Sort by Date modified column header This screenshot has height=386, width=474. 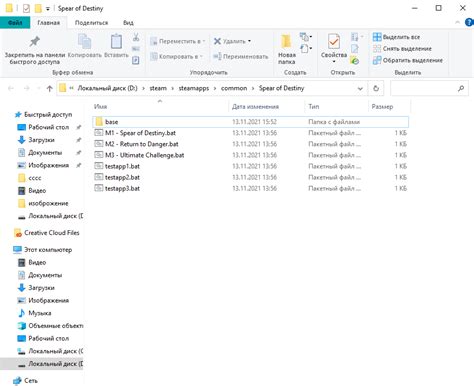coord(255,107)
